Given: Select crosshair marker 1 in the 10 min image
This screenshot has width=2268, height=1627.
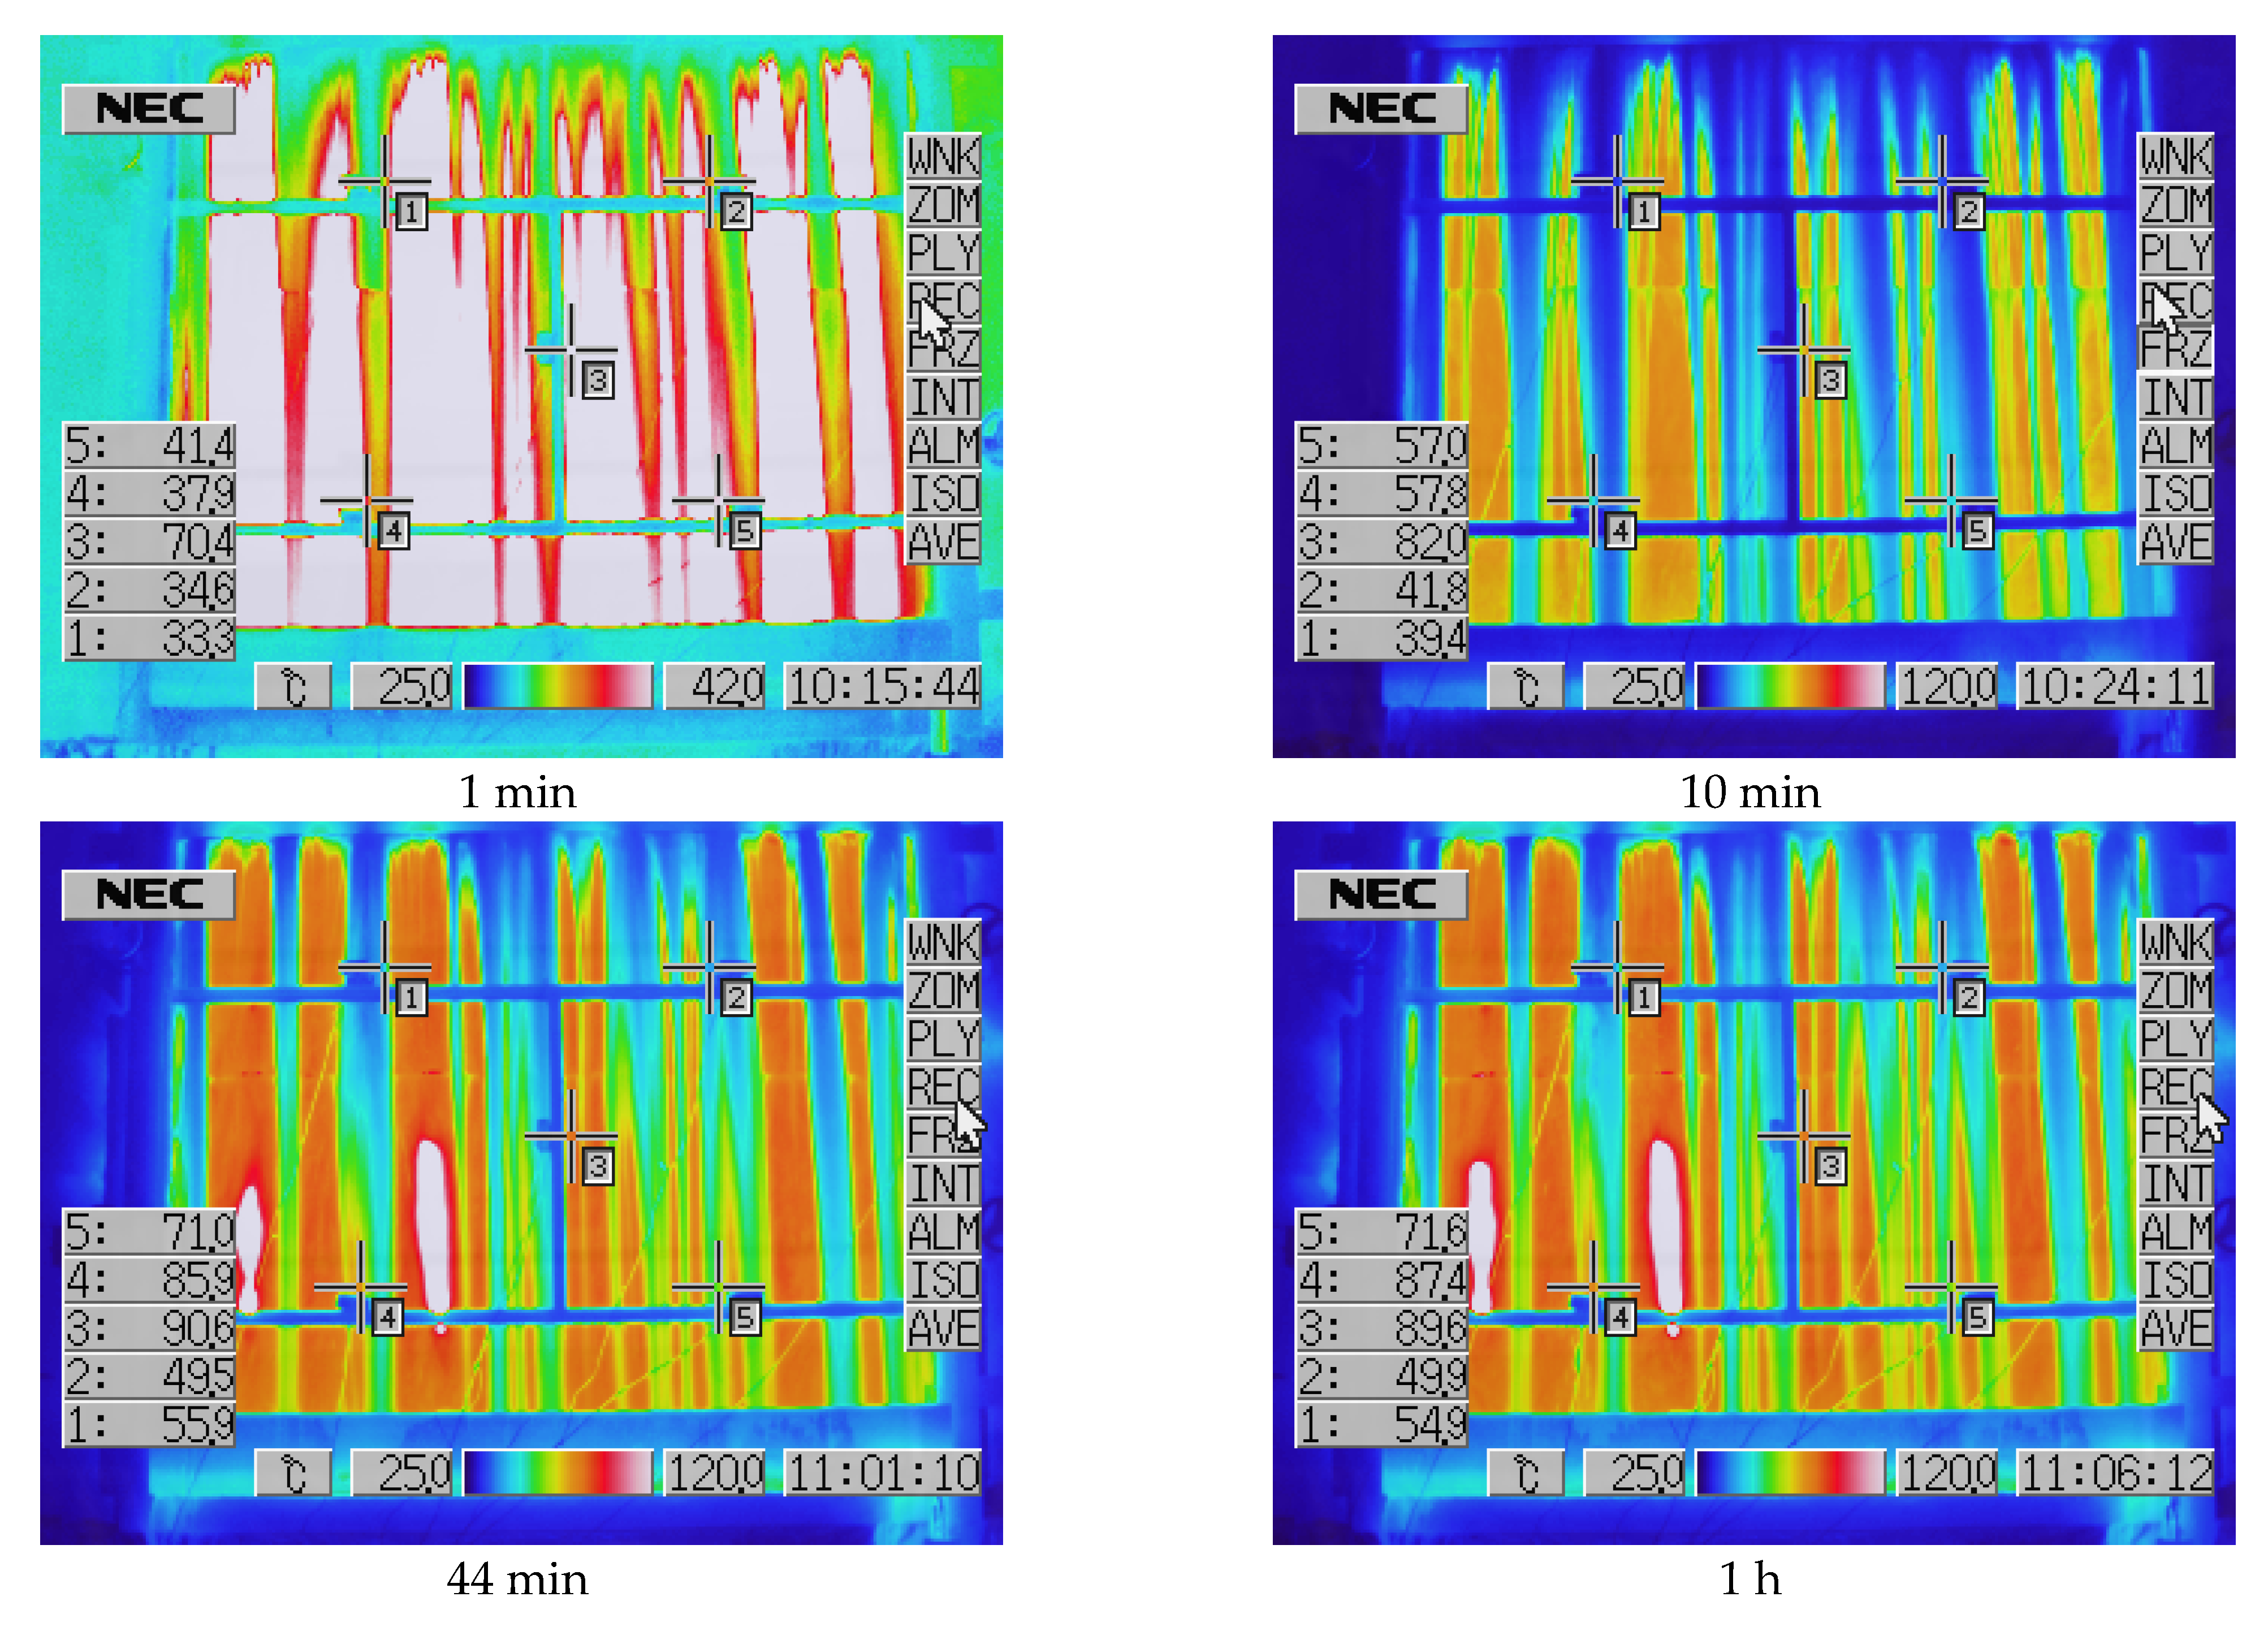Looking at the screenshot, I should click(x=1617, y=182).
